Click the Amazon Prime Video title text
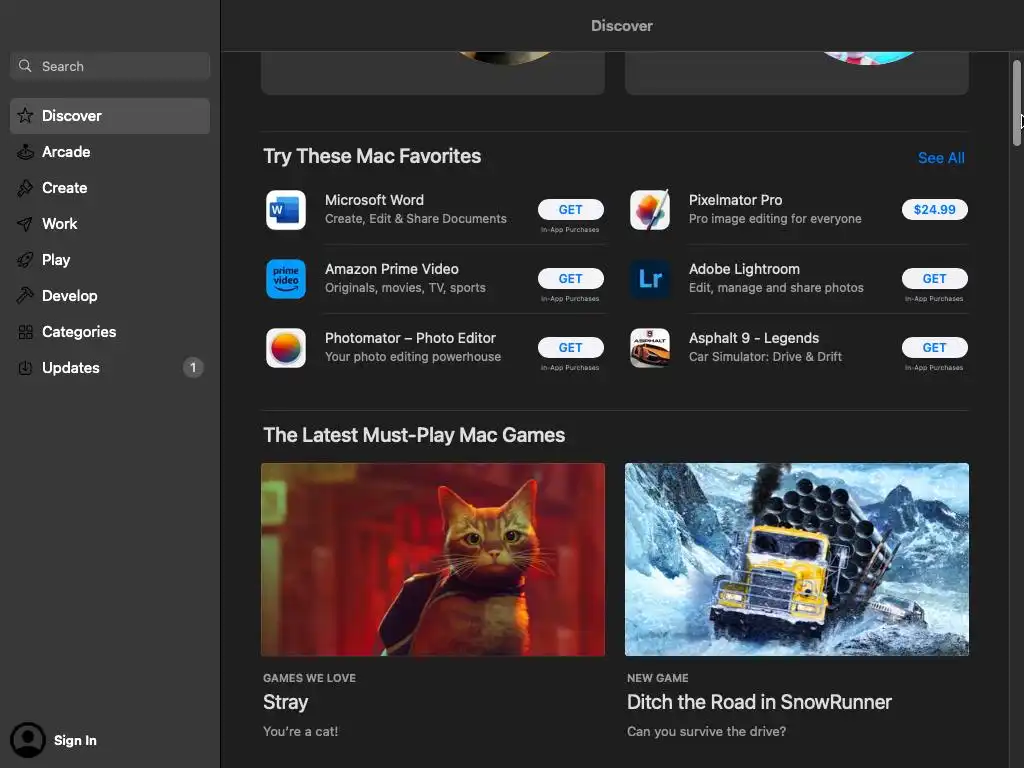 392,269
